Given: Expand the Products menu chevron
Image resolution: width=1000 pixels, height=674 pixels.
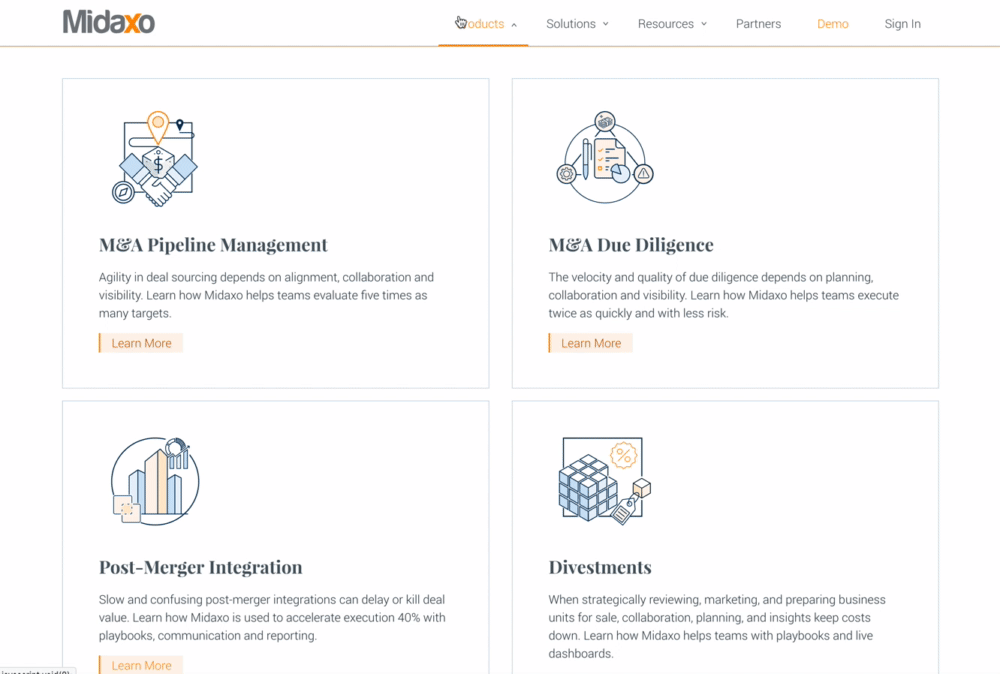Looking at the screenshot, I should coord(514,25).
